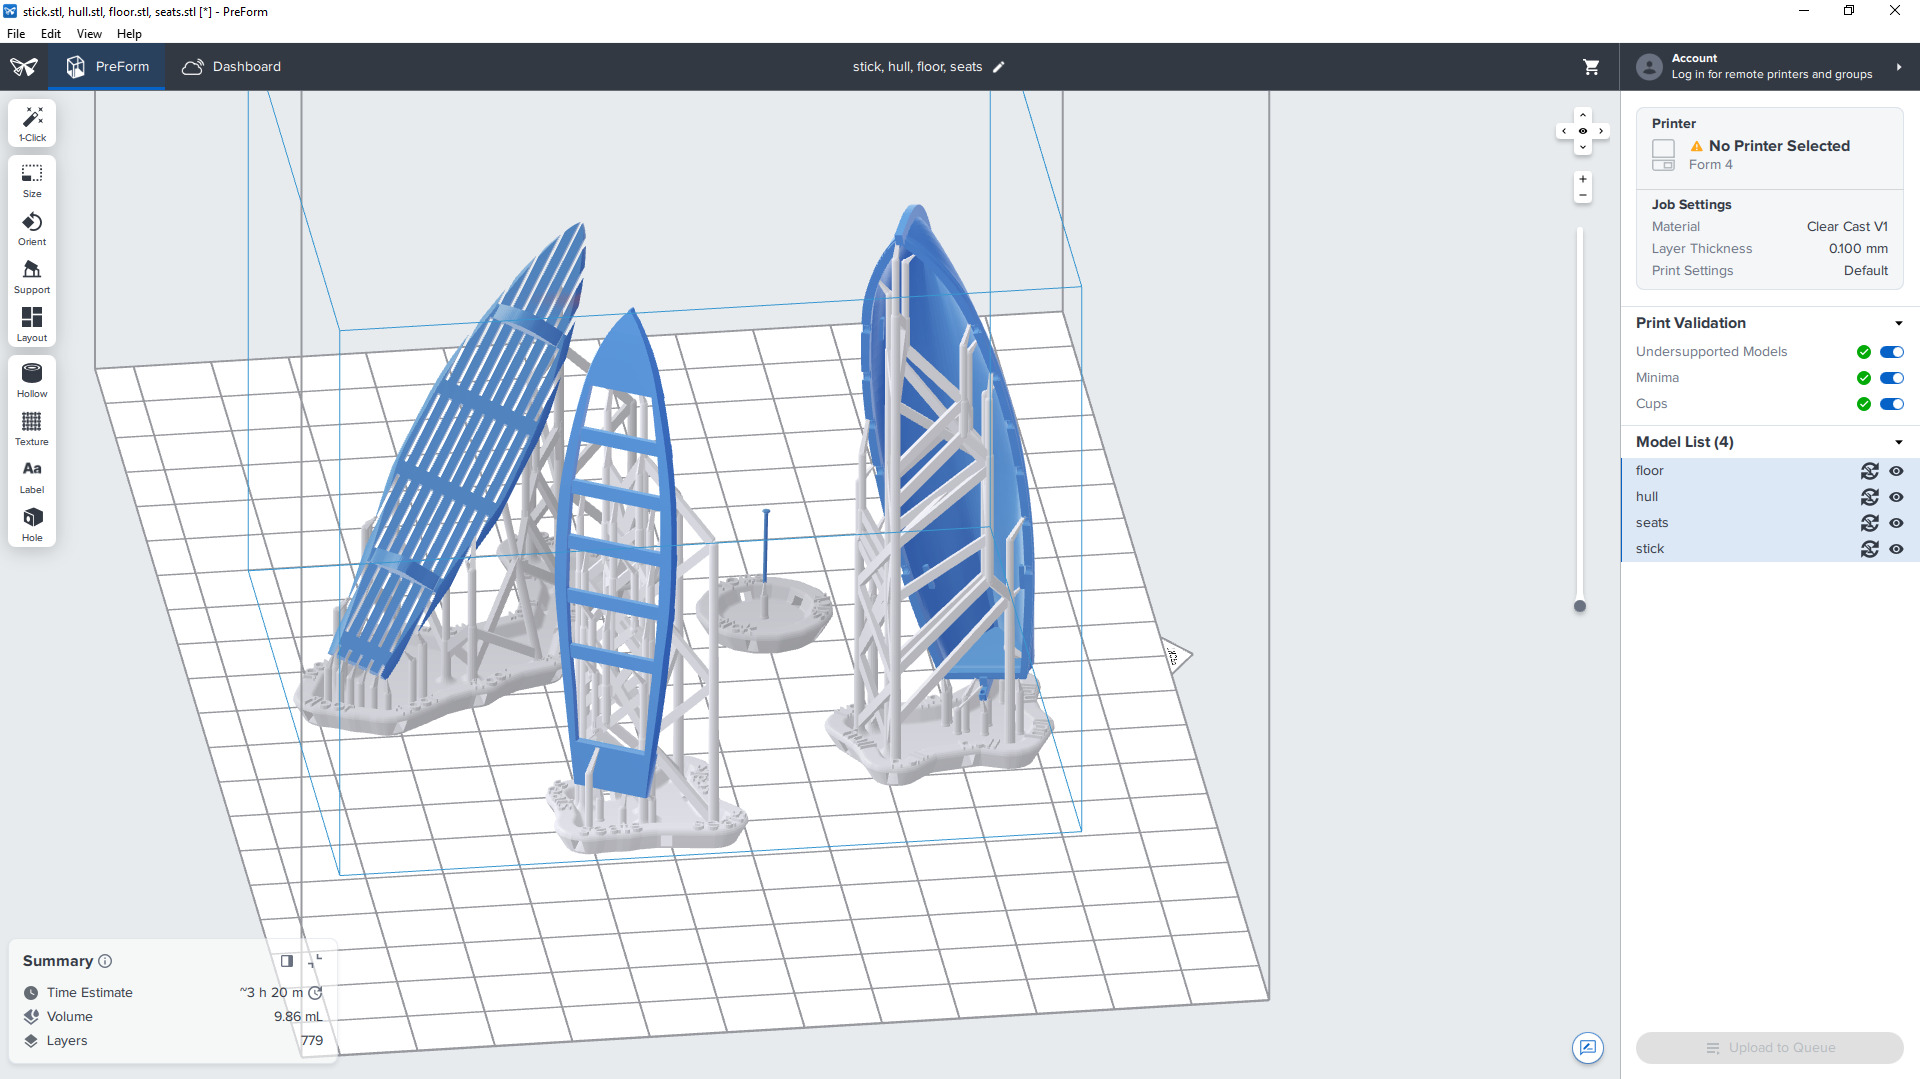Image resolution: width=1920 pixels, height=1079 pixels.
Task: Open the Edit menu
Action: click(51, 34)
